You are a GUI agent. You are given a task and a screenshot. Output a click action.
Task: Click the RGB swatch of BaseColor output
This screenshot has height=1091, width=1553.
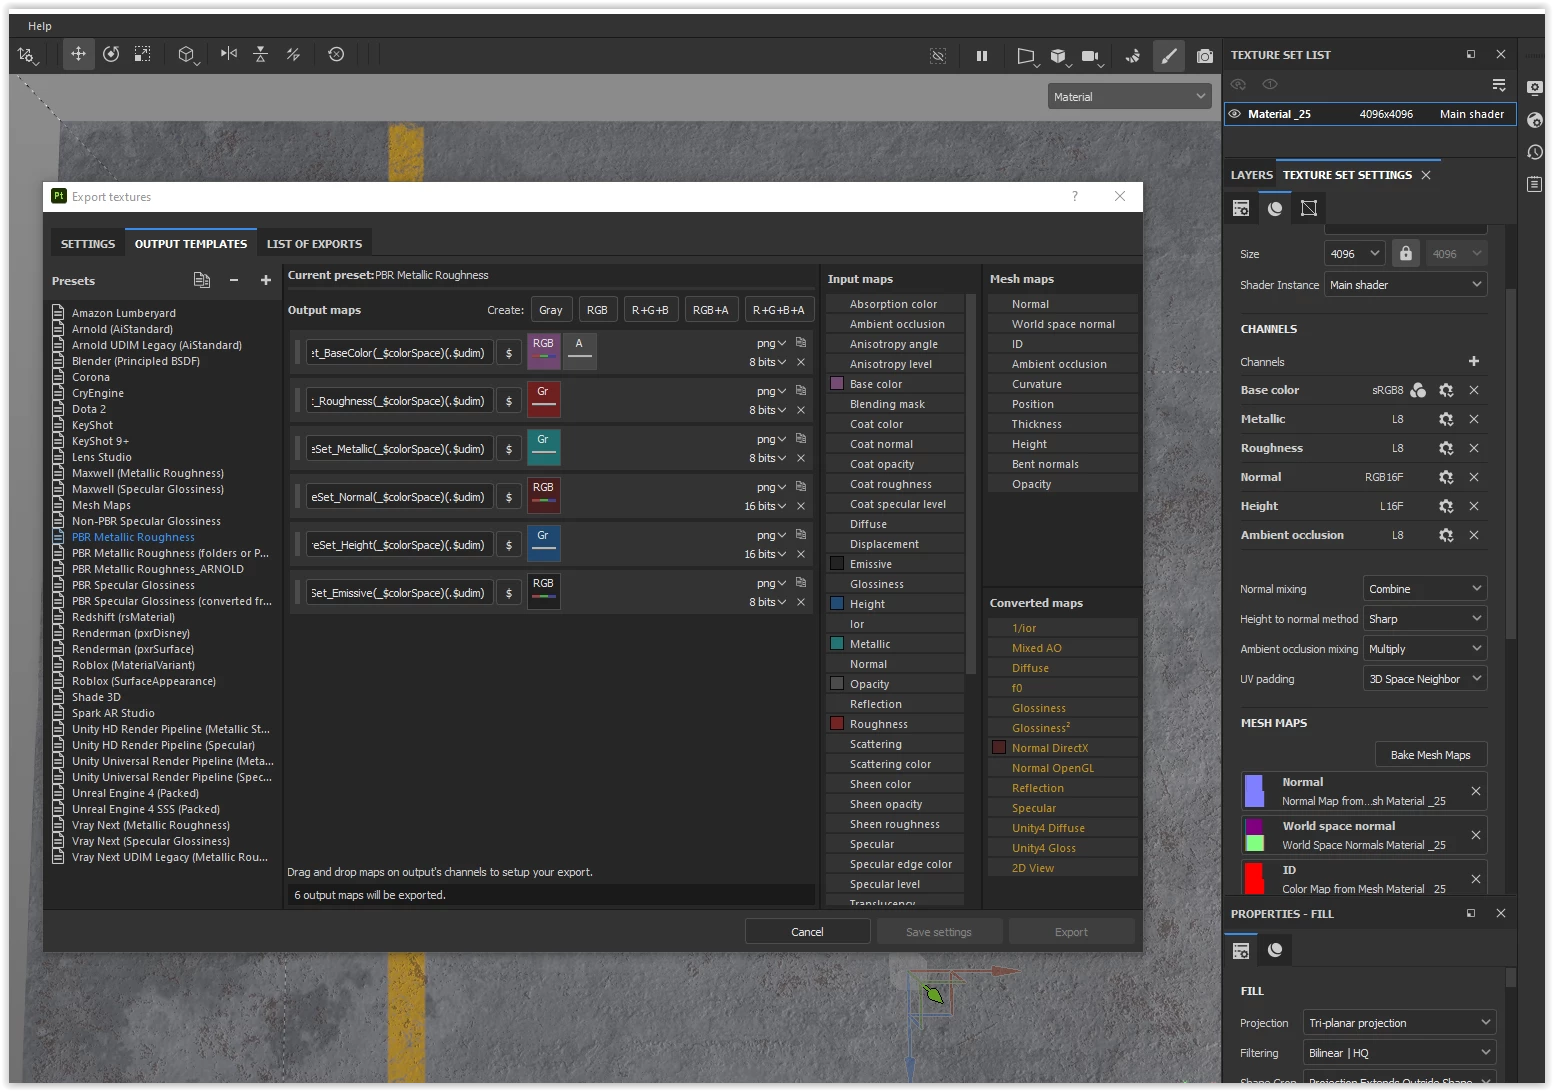[x=543, y=352]
